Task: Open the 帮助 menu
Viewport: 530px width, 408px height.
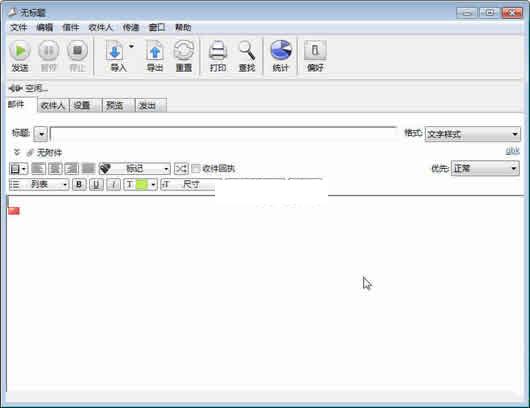Action: click(x=183, y=27)
